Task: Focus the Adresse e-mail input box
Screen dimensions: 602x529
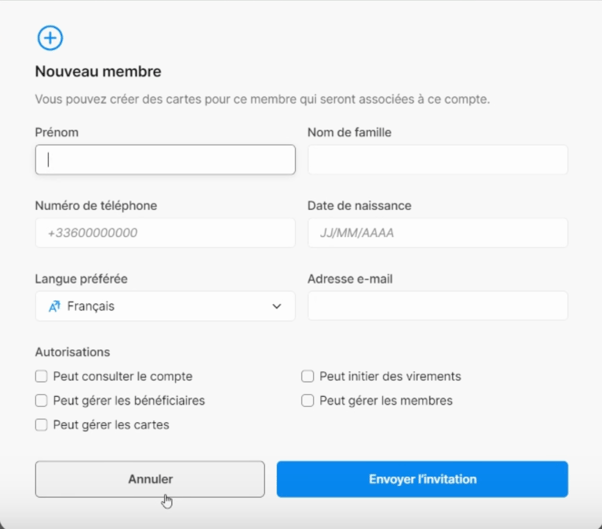Action: tap(438, 306)
